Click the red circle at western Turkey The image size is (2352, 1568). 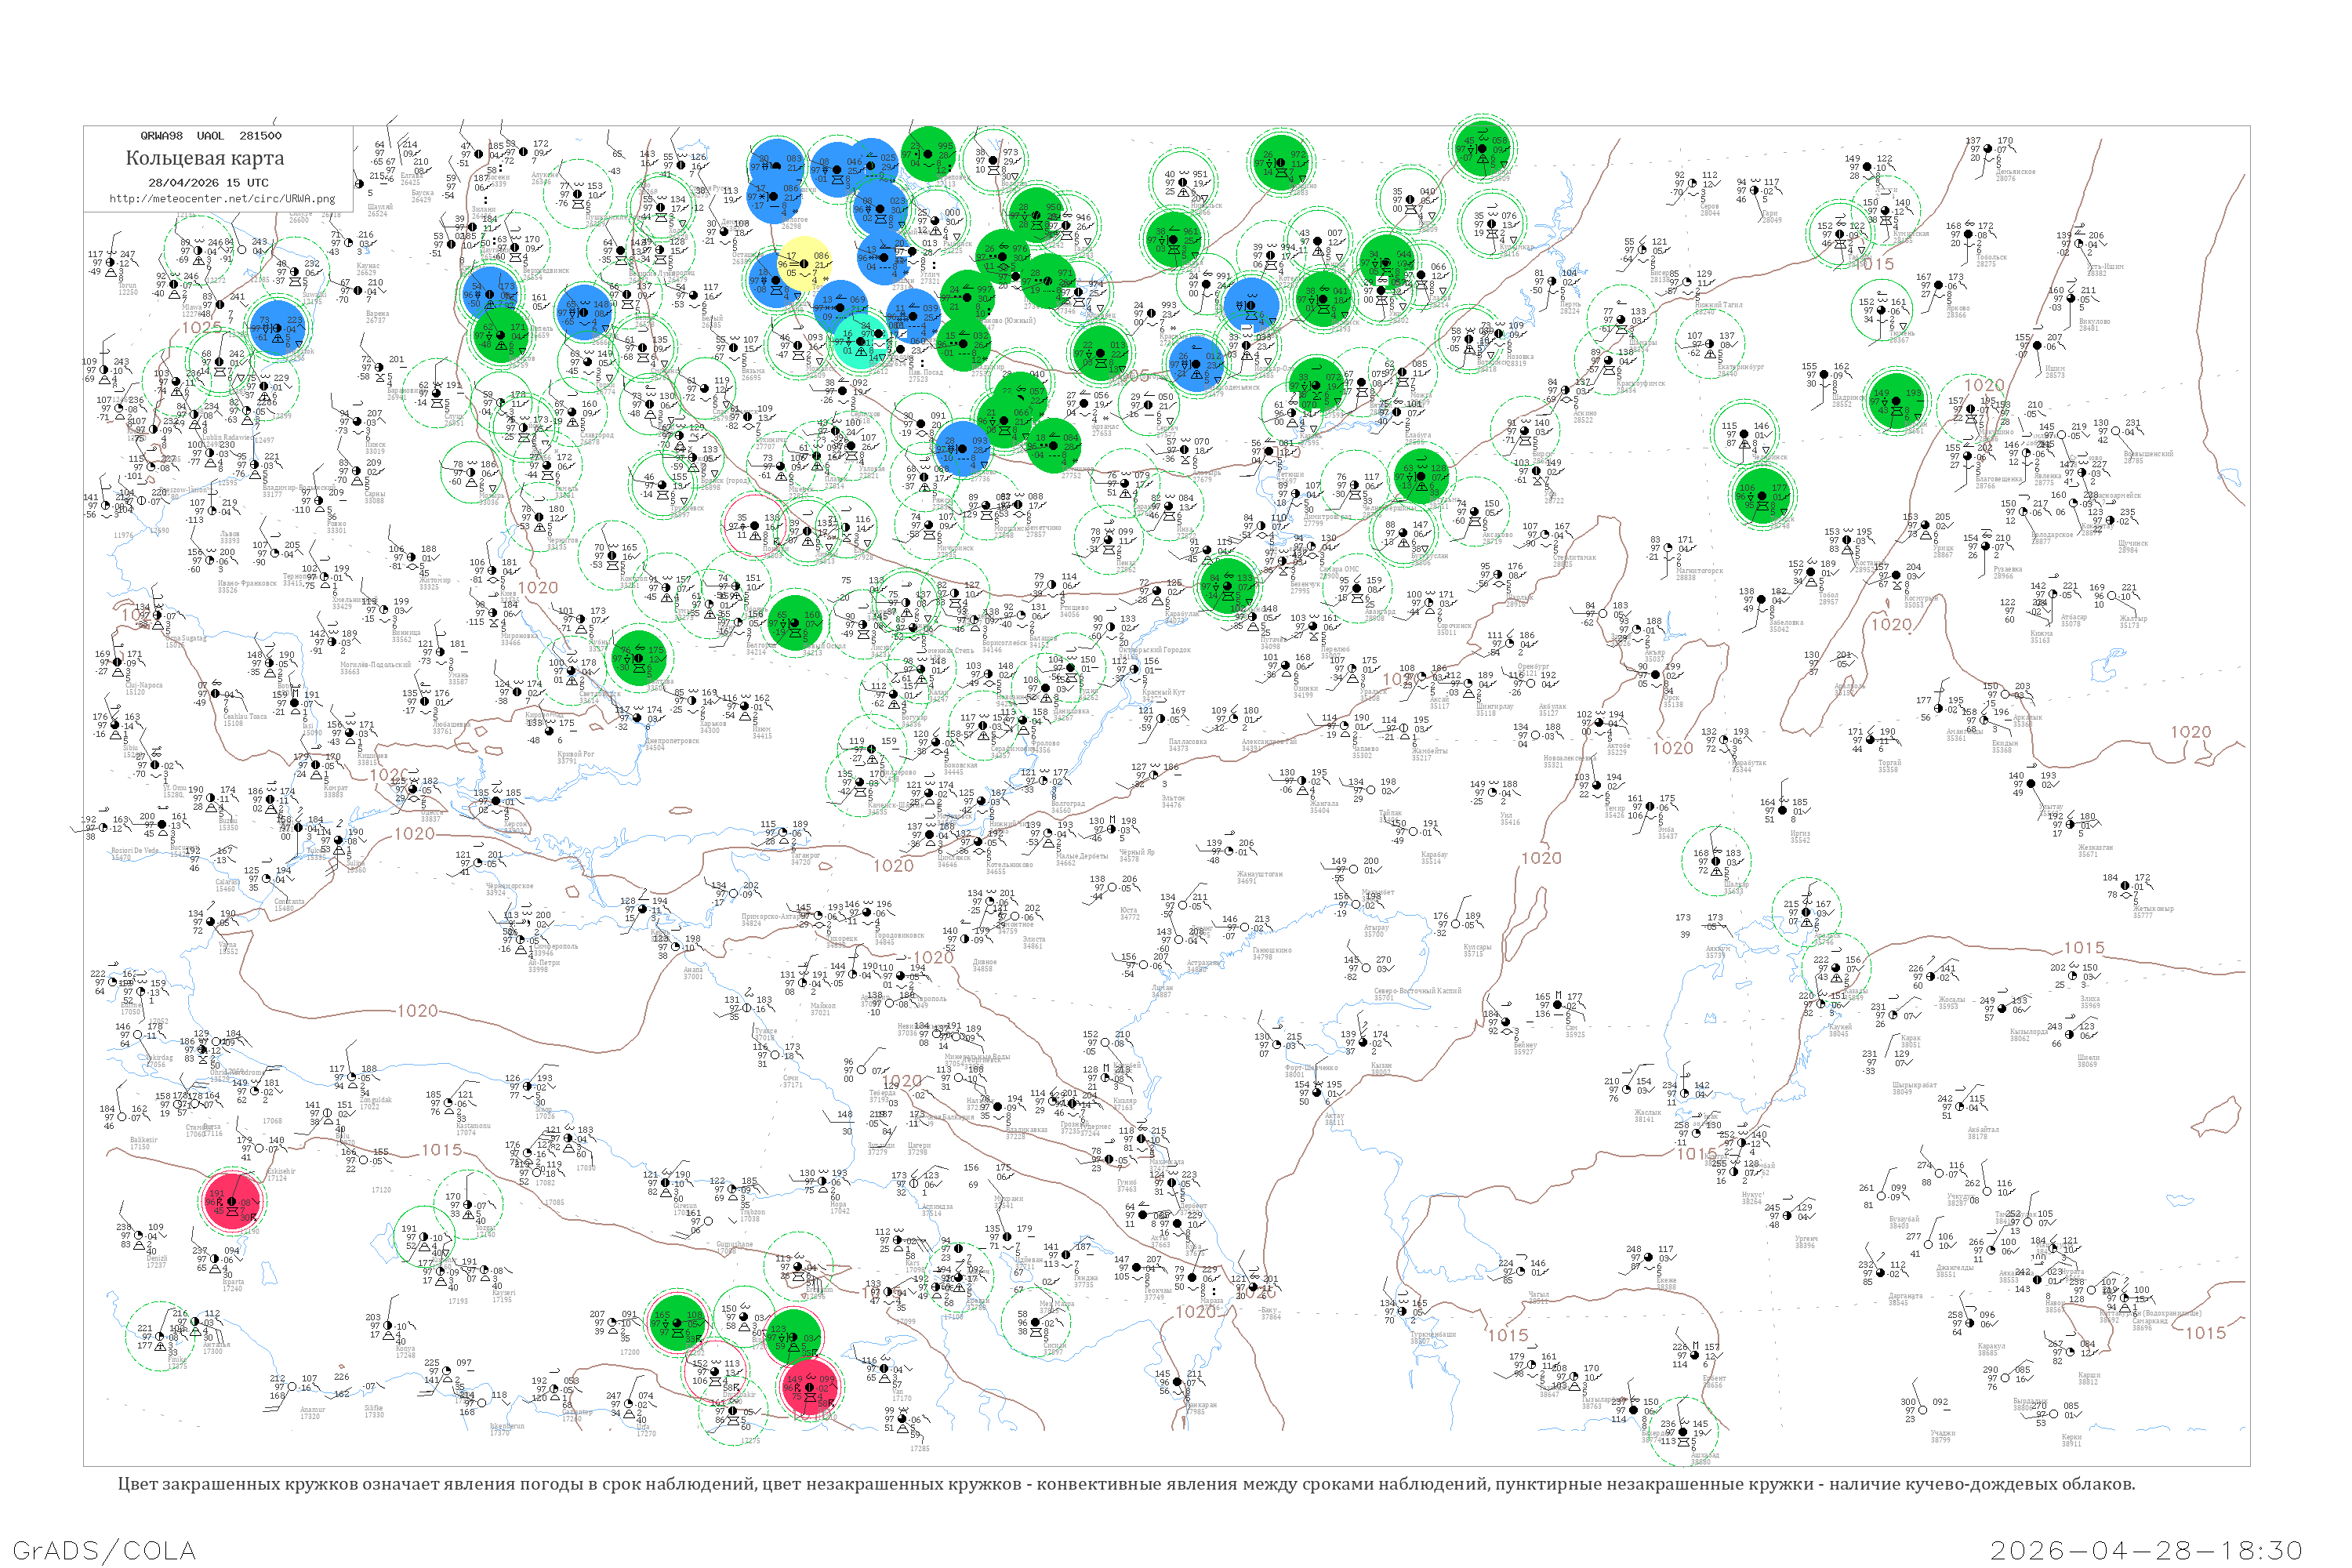[232, 1201]
